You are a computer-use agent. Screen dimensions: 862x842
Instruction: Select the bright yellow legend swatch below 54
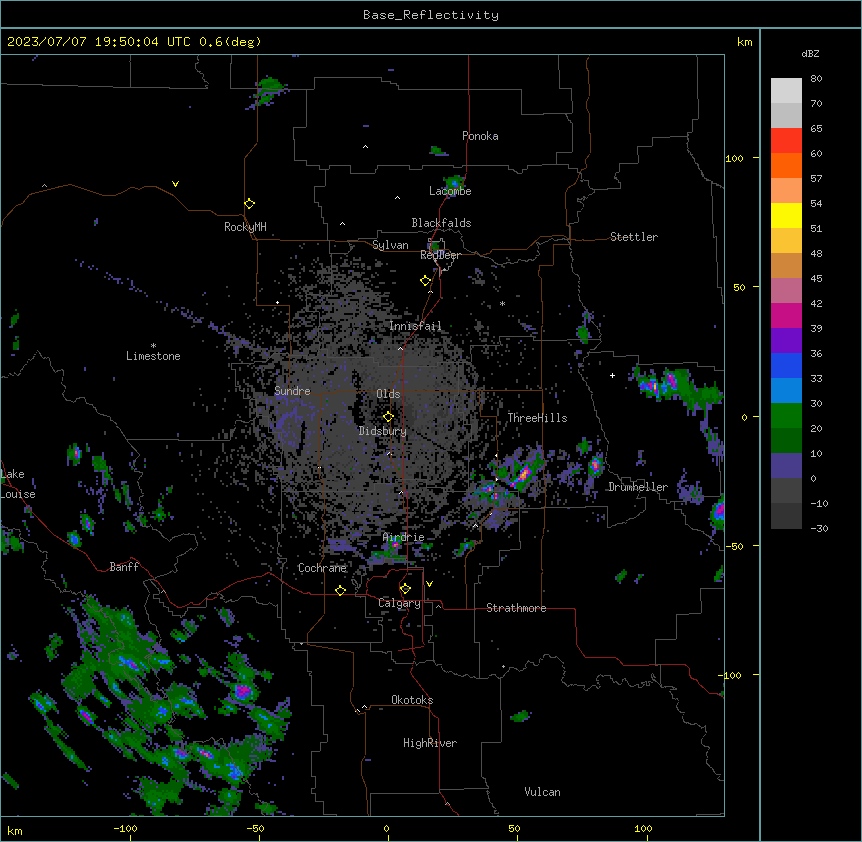(786, 215)
